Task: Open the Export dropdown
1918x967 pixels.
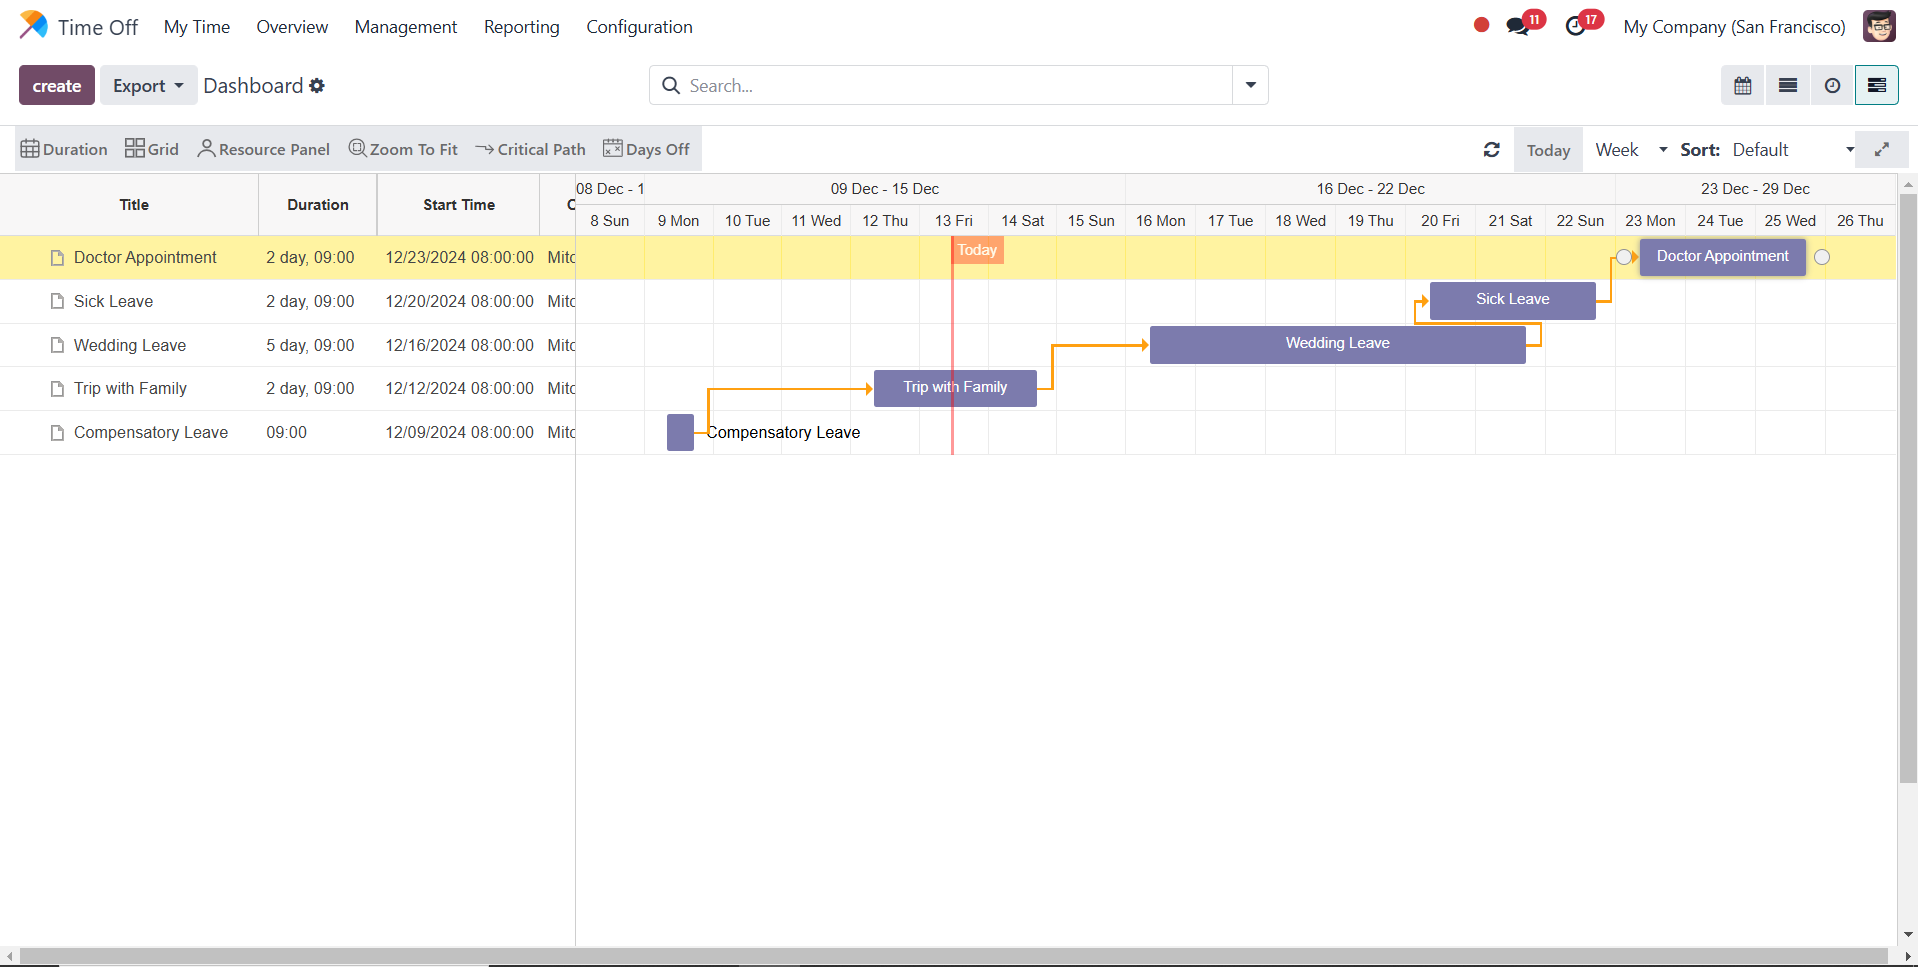Action: (148, 86)
